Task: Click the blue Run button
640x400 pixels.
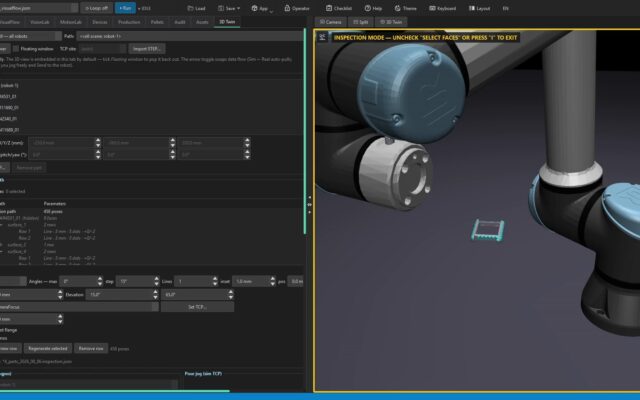Action: click(x=125, y=8)
